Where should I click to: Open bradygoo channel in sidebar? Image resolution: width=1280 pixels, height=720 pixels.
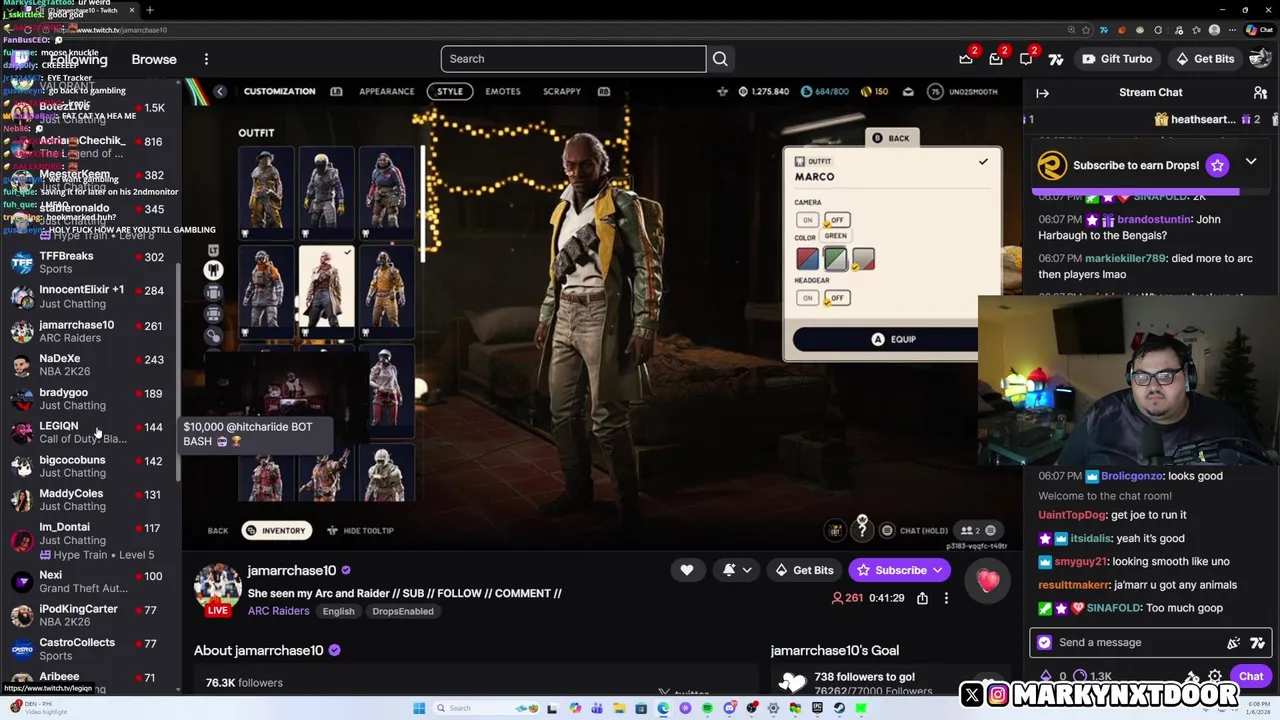pyautogui.click(x=90, y=399)
